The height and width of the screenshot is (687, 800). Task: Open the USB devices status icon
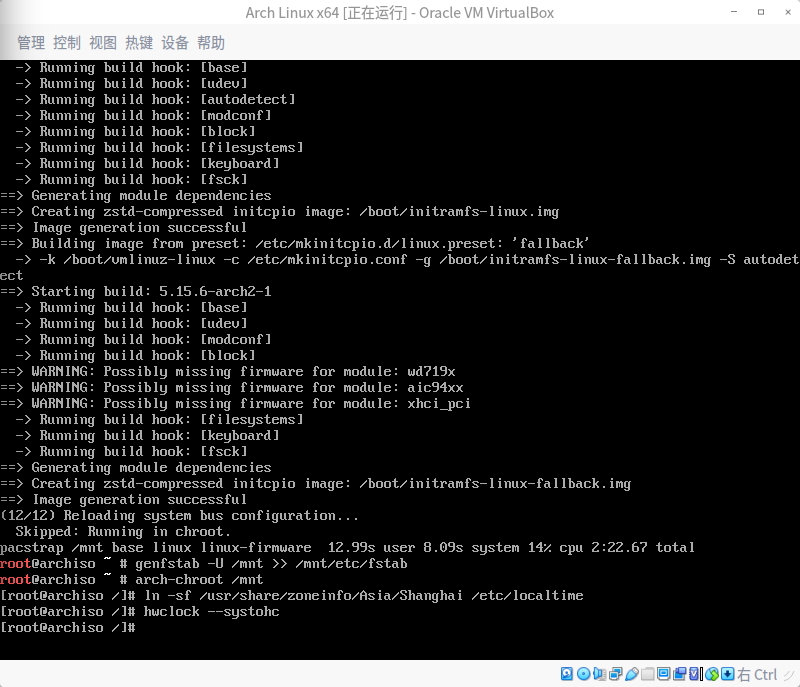coord(632,674)
